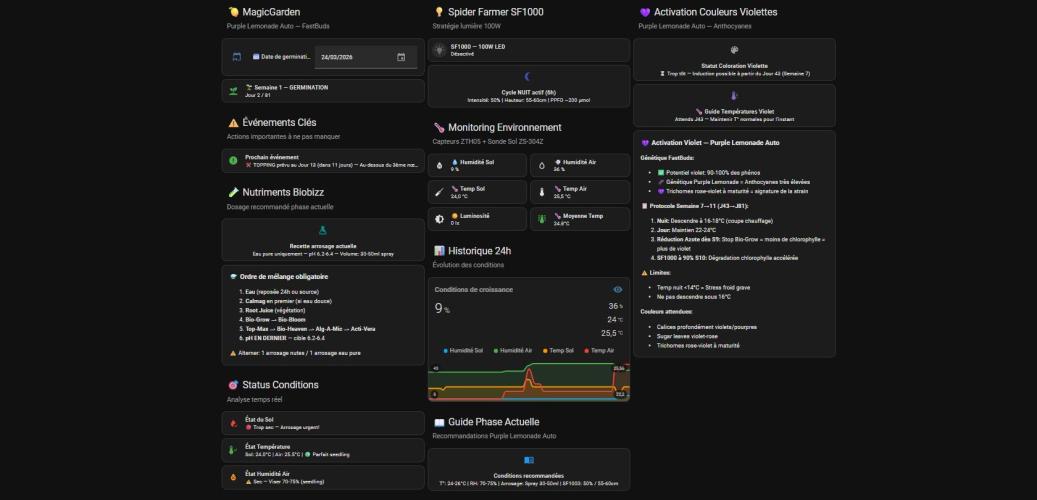Click the 24/03/2026 germination date field
1037x500 pixels.
click(x=366, y=58)
